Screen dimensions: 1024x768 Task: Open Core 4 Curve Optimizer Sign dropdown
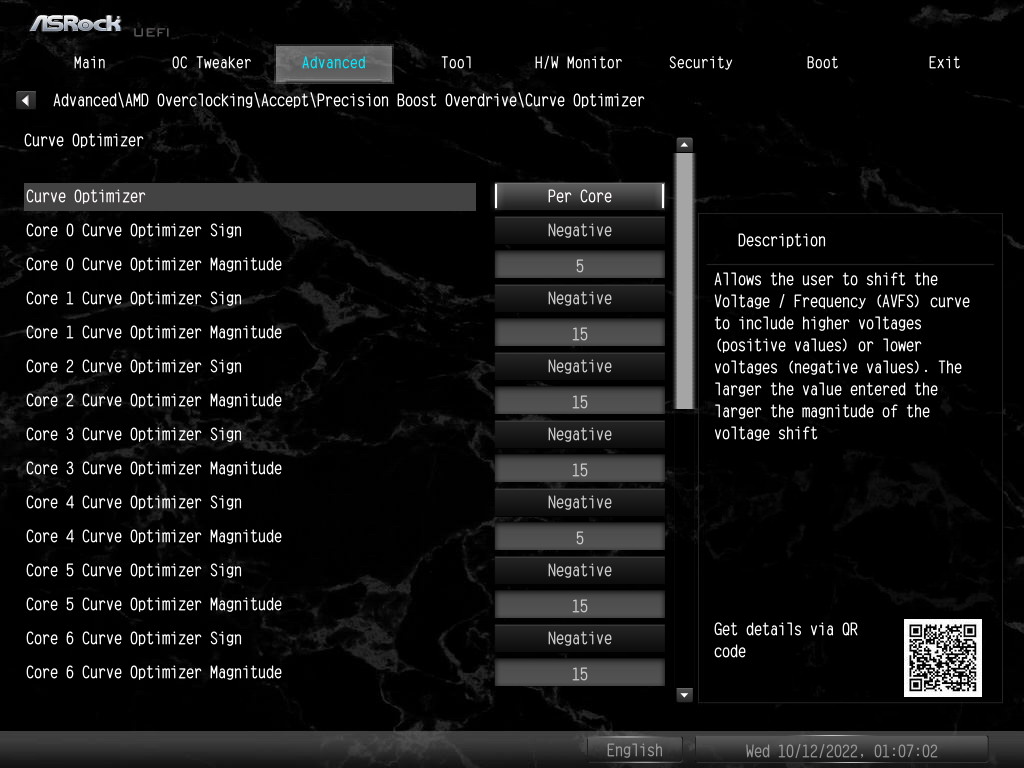(579, 502)
